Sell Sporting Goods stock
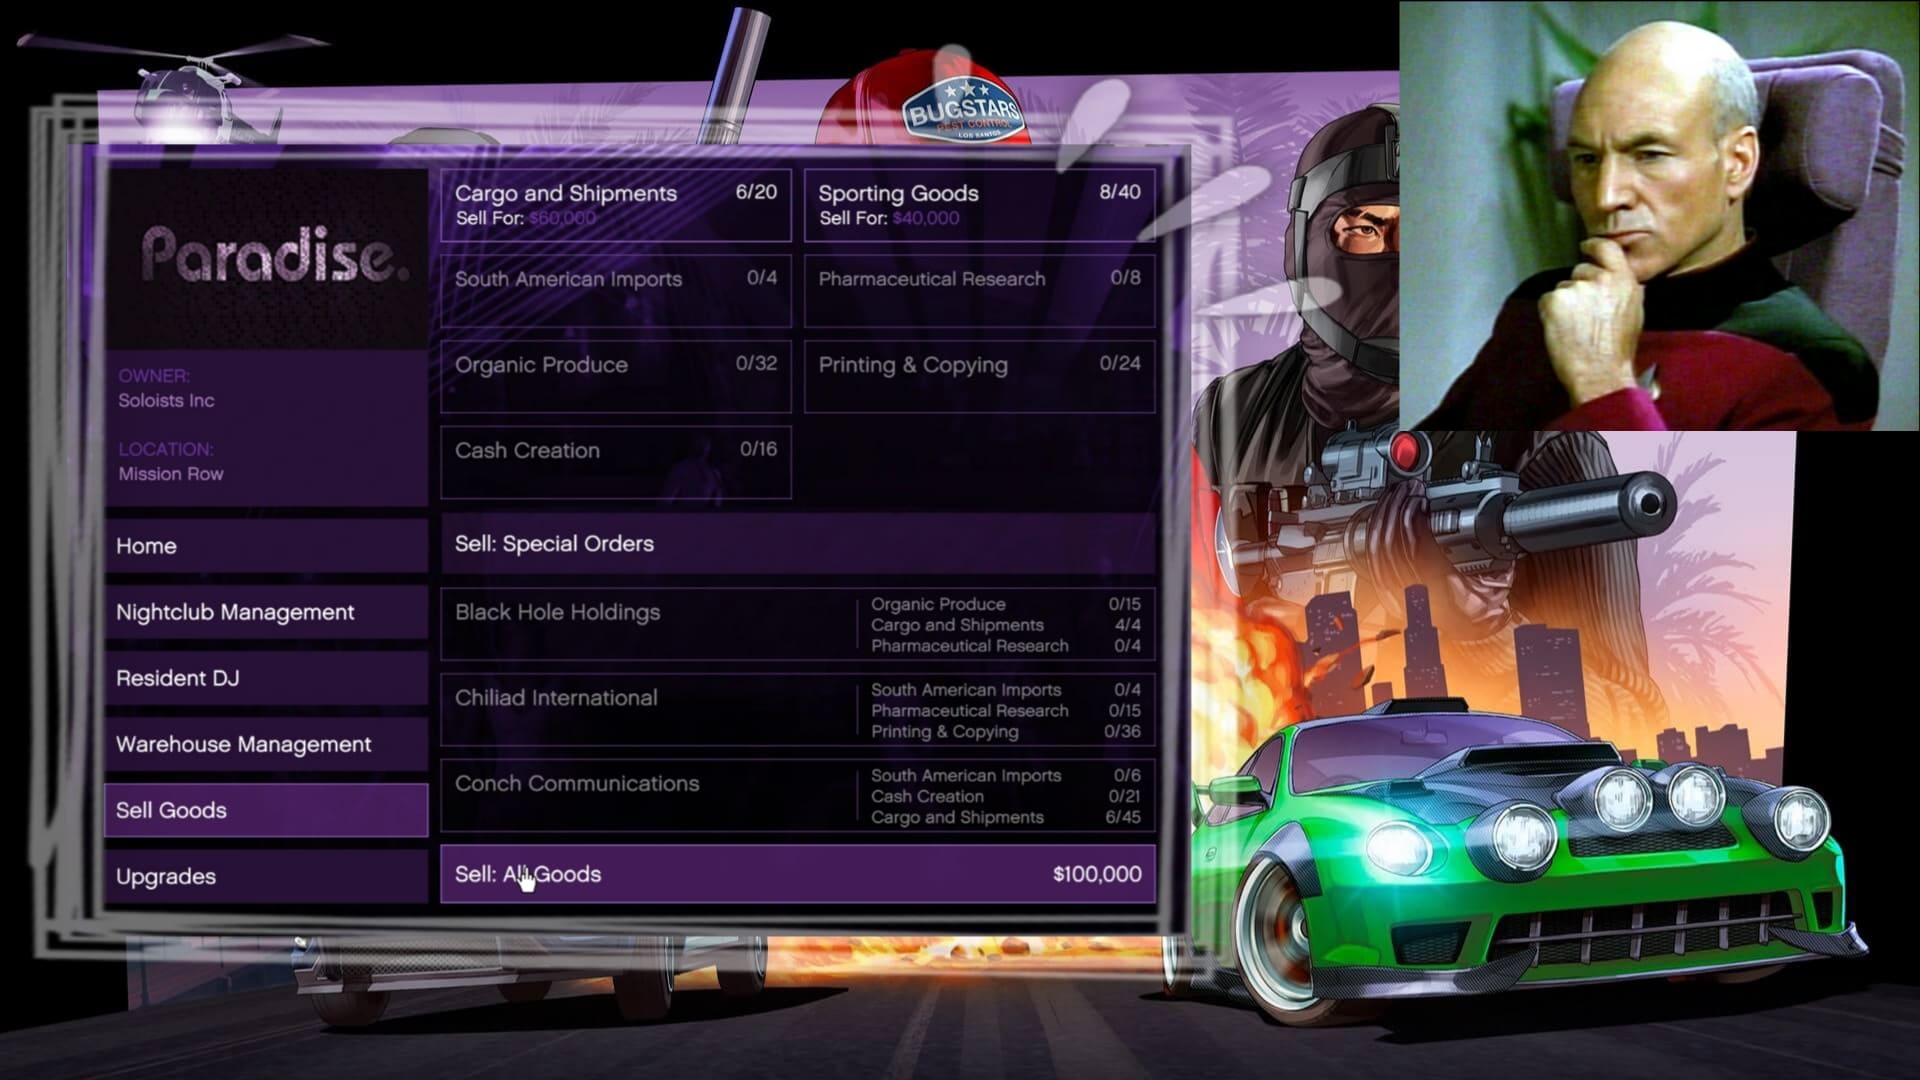 pyautogui.click(x=980, y=205)
